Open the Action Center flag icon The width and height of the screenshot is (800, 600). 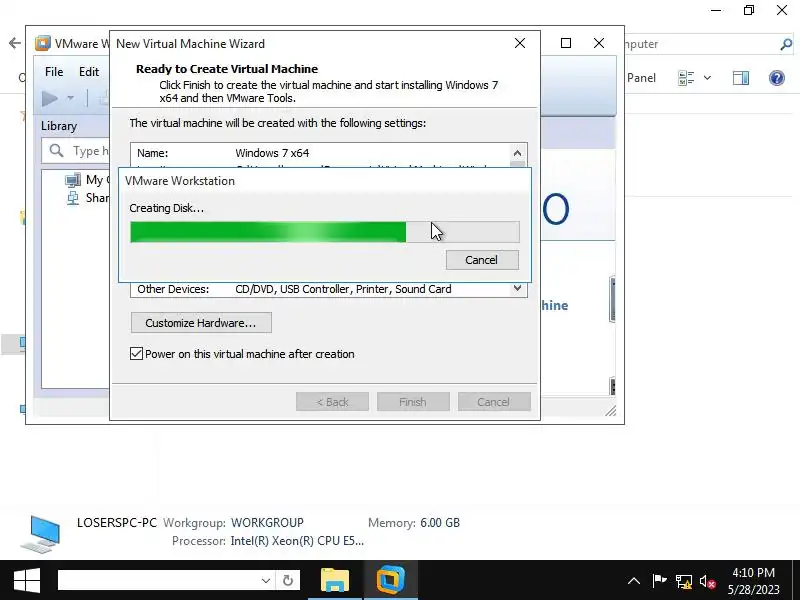click(659, 581)
